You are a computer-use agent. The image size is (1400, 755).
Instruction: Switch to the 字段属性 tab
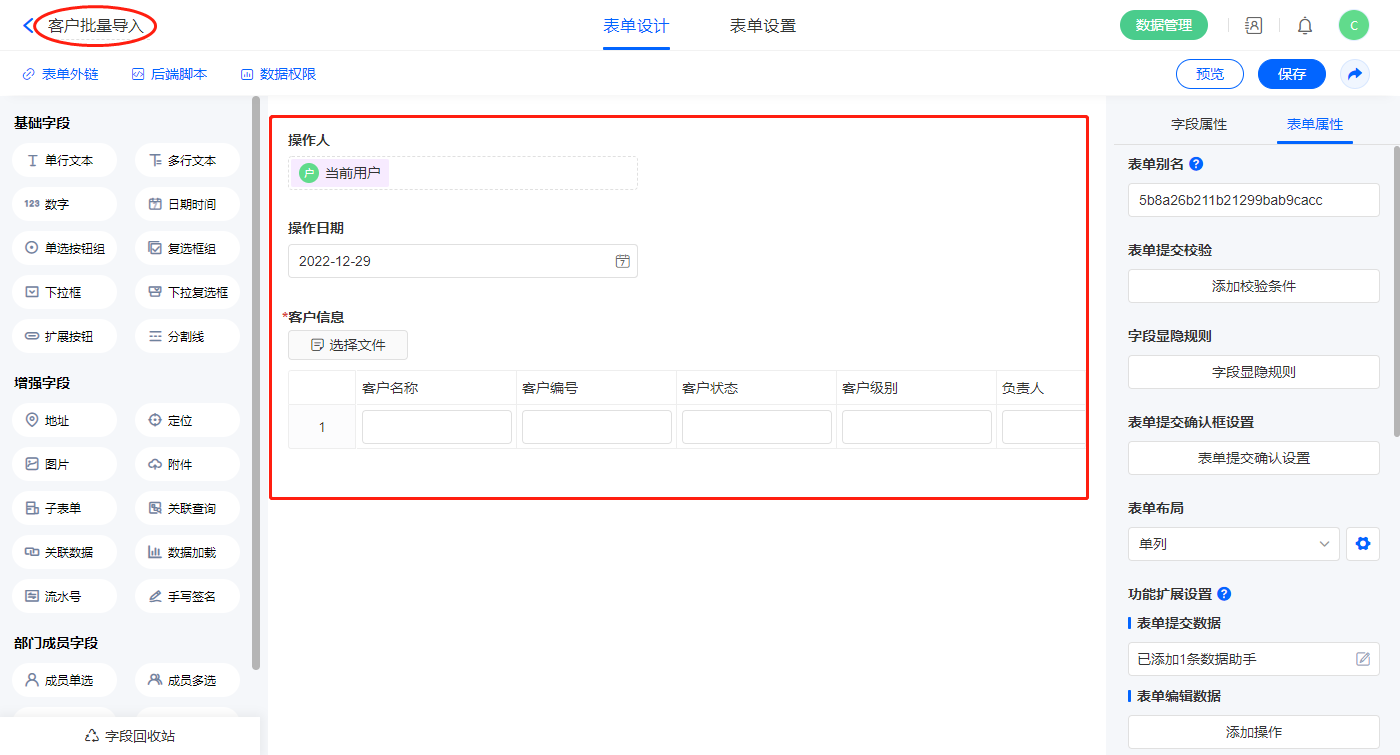(x=1198, y=125)
